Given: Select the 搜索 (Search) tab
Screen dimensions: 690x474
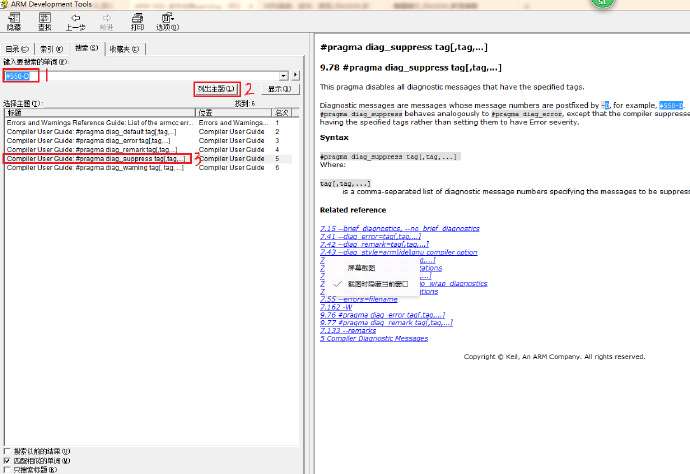Looking at the screenshot, I should tap(86, 48).
